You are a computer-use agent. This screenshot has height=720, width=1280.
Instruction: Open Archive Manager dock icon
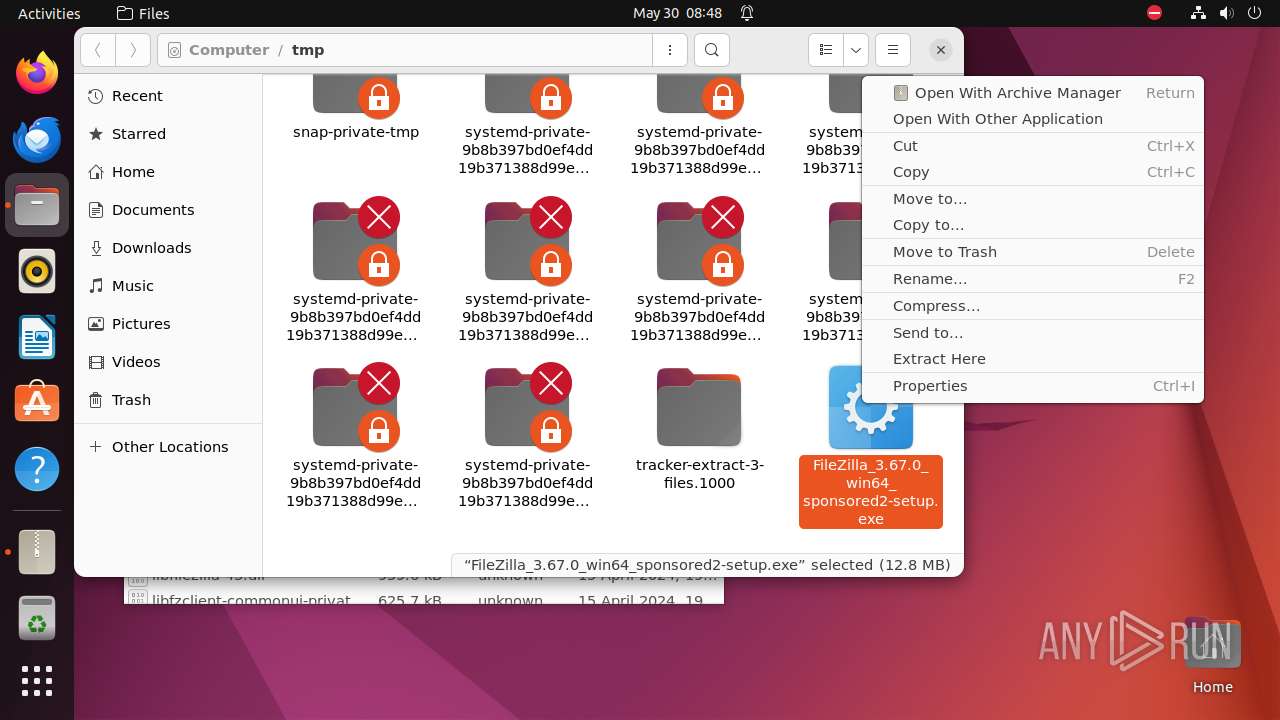[37, 551]
